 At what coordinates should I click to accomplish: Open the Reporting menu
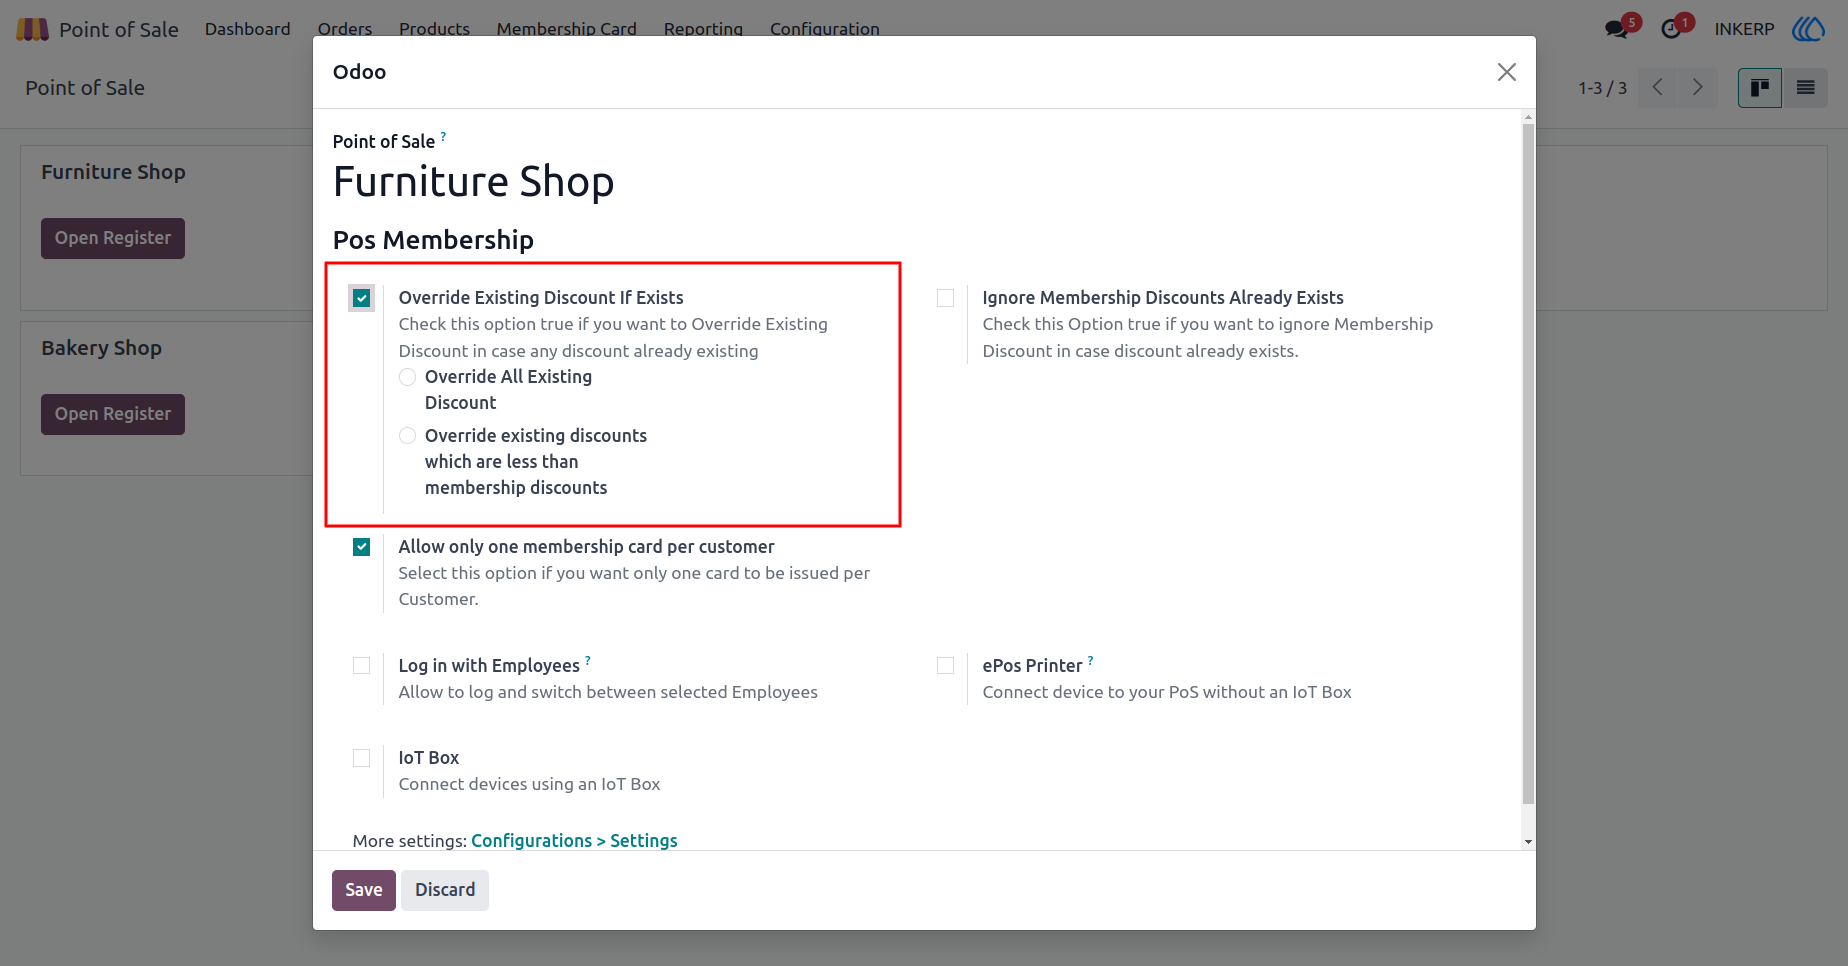[703, 29]
